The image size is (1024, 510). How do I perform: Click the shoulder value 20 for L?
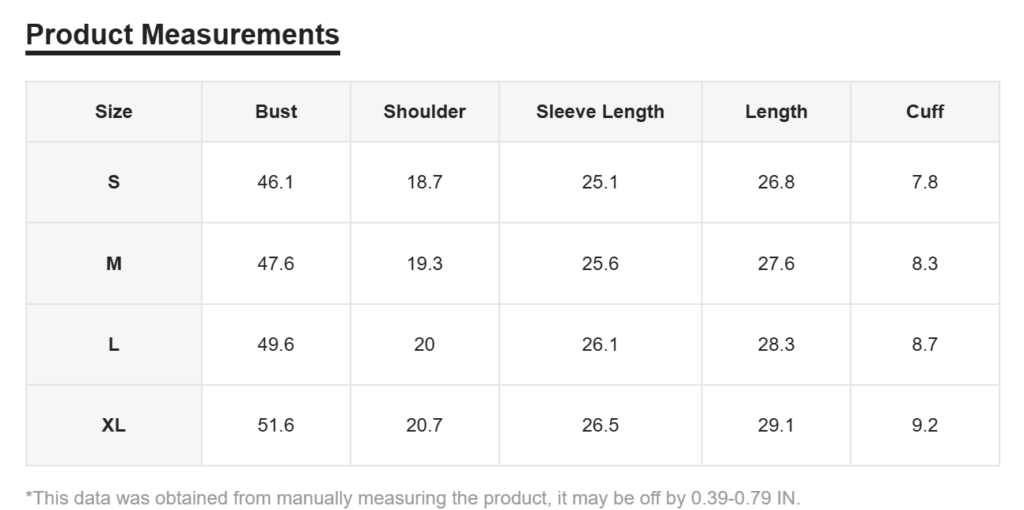pos(424,344)
